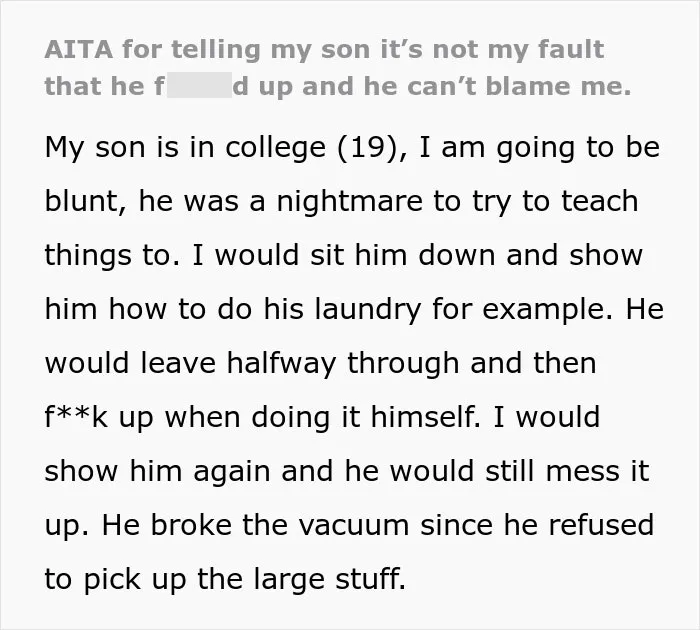Click the word 'college' in the post
The image size is (700, 630).
[x=275, y=149]
